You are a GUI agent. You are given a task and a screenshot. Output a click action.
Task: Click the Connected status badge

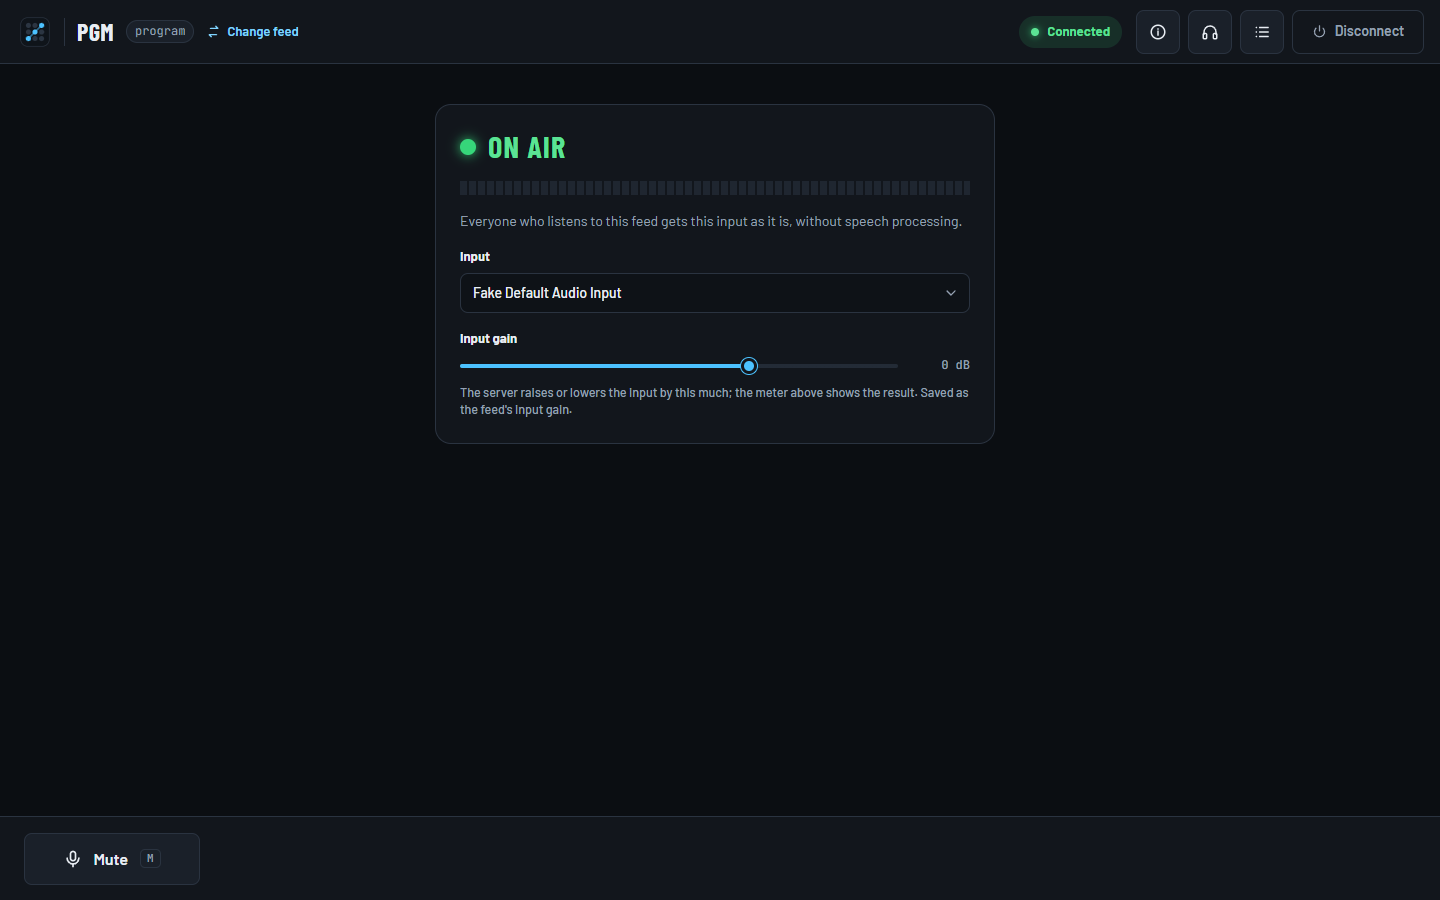click(1070, 32)
